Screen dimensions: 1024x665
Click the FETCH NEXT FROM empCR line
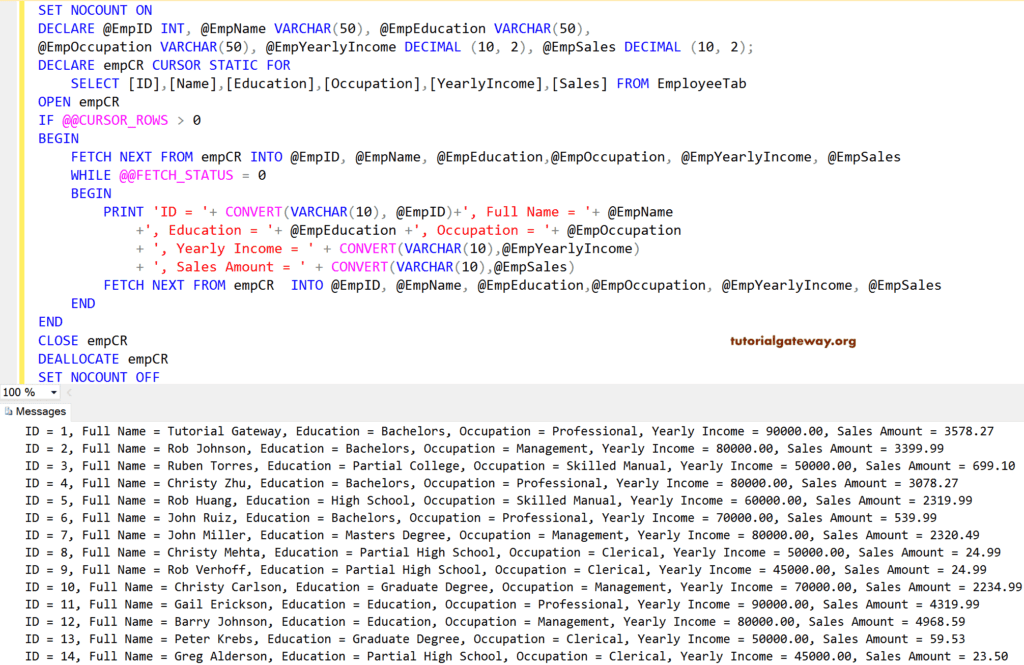coord(160,156)
